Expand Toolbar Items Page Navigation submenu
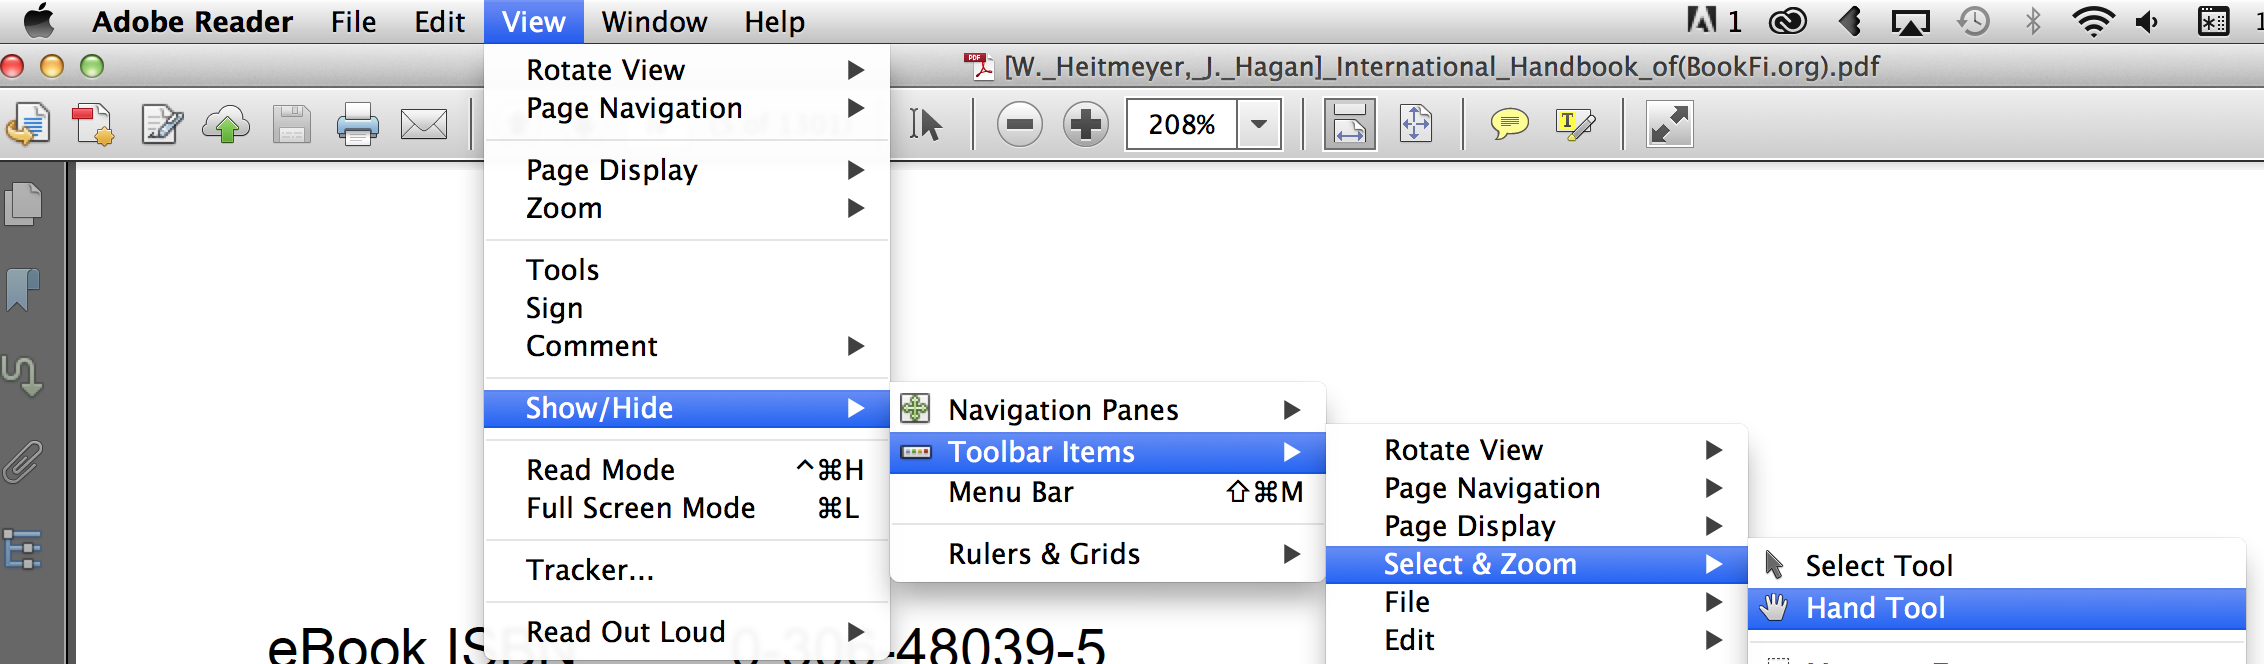This screenshot has width=2264, height=664. click(x=1537, y=488)
